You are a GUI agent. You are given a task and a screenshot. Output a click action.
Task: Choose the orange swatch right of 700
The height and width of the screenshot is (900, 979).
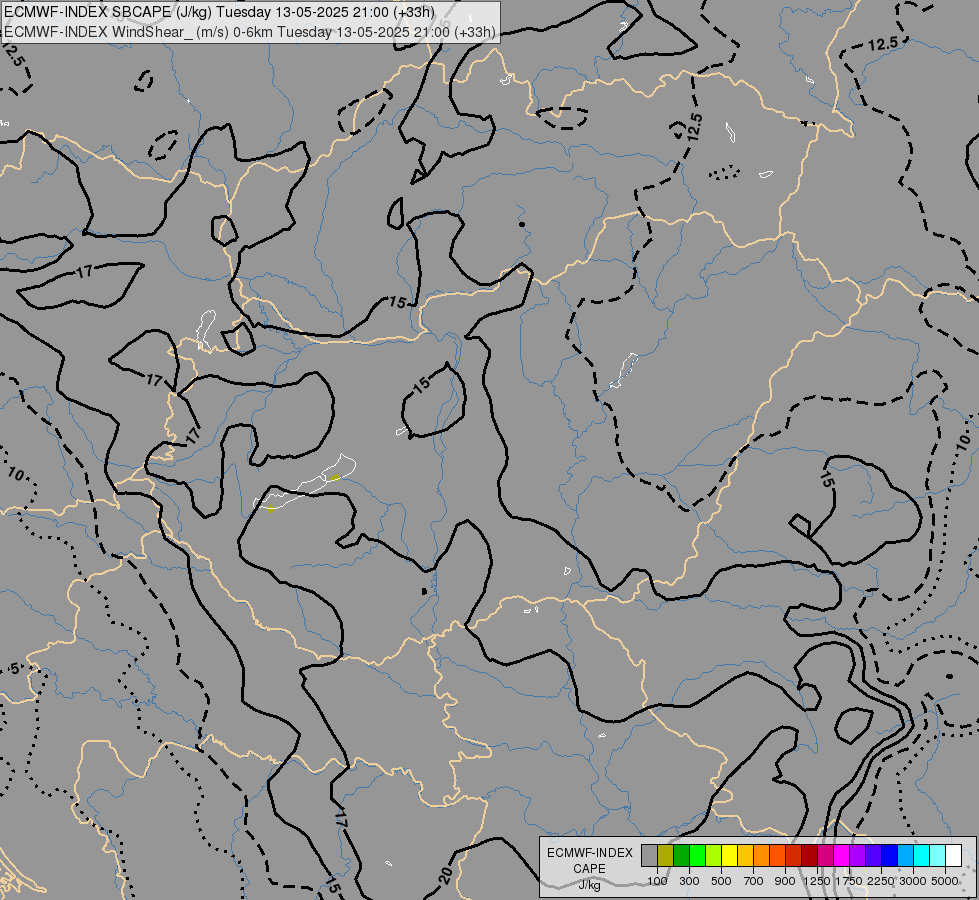coord(762,856)
